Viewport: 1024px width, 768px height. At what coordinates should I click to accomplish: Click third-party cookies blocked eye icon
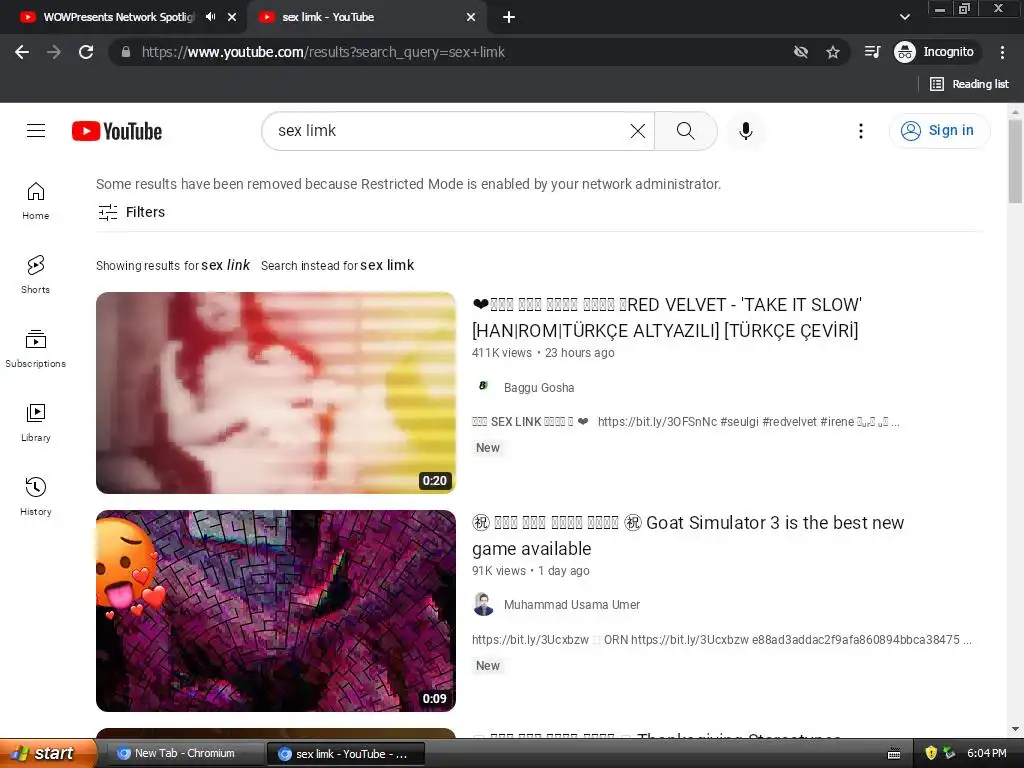coord(801,52)
